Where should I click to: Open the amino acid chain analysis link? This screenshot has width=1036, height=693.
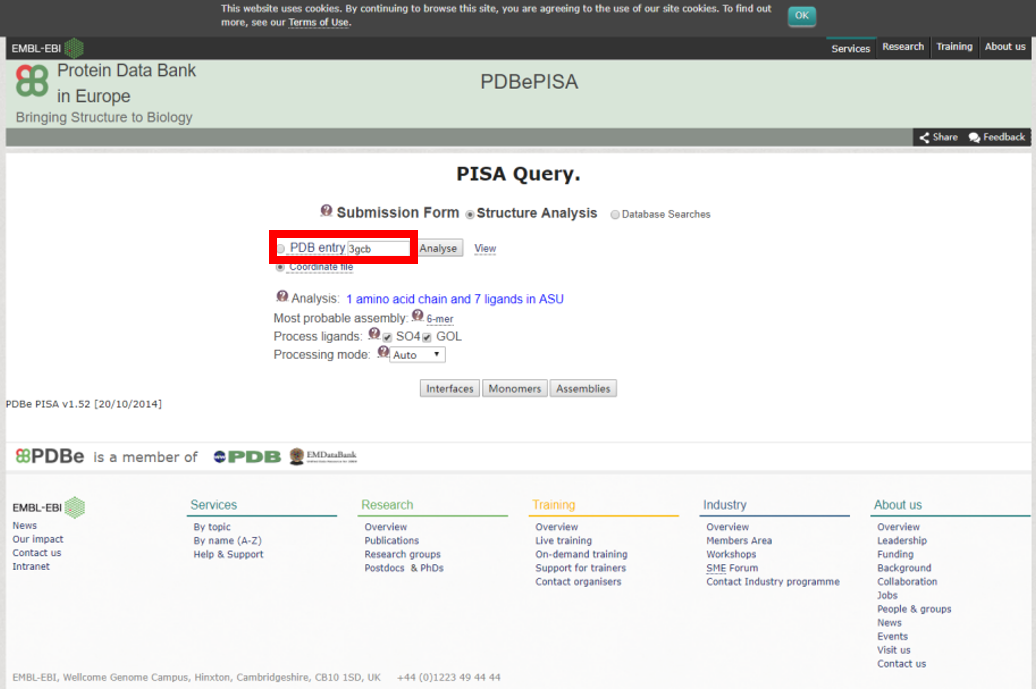pyautogui.click(x=455, y=299)
